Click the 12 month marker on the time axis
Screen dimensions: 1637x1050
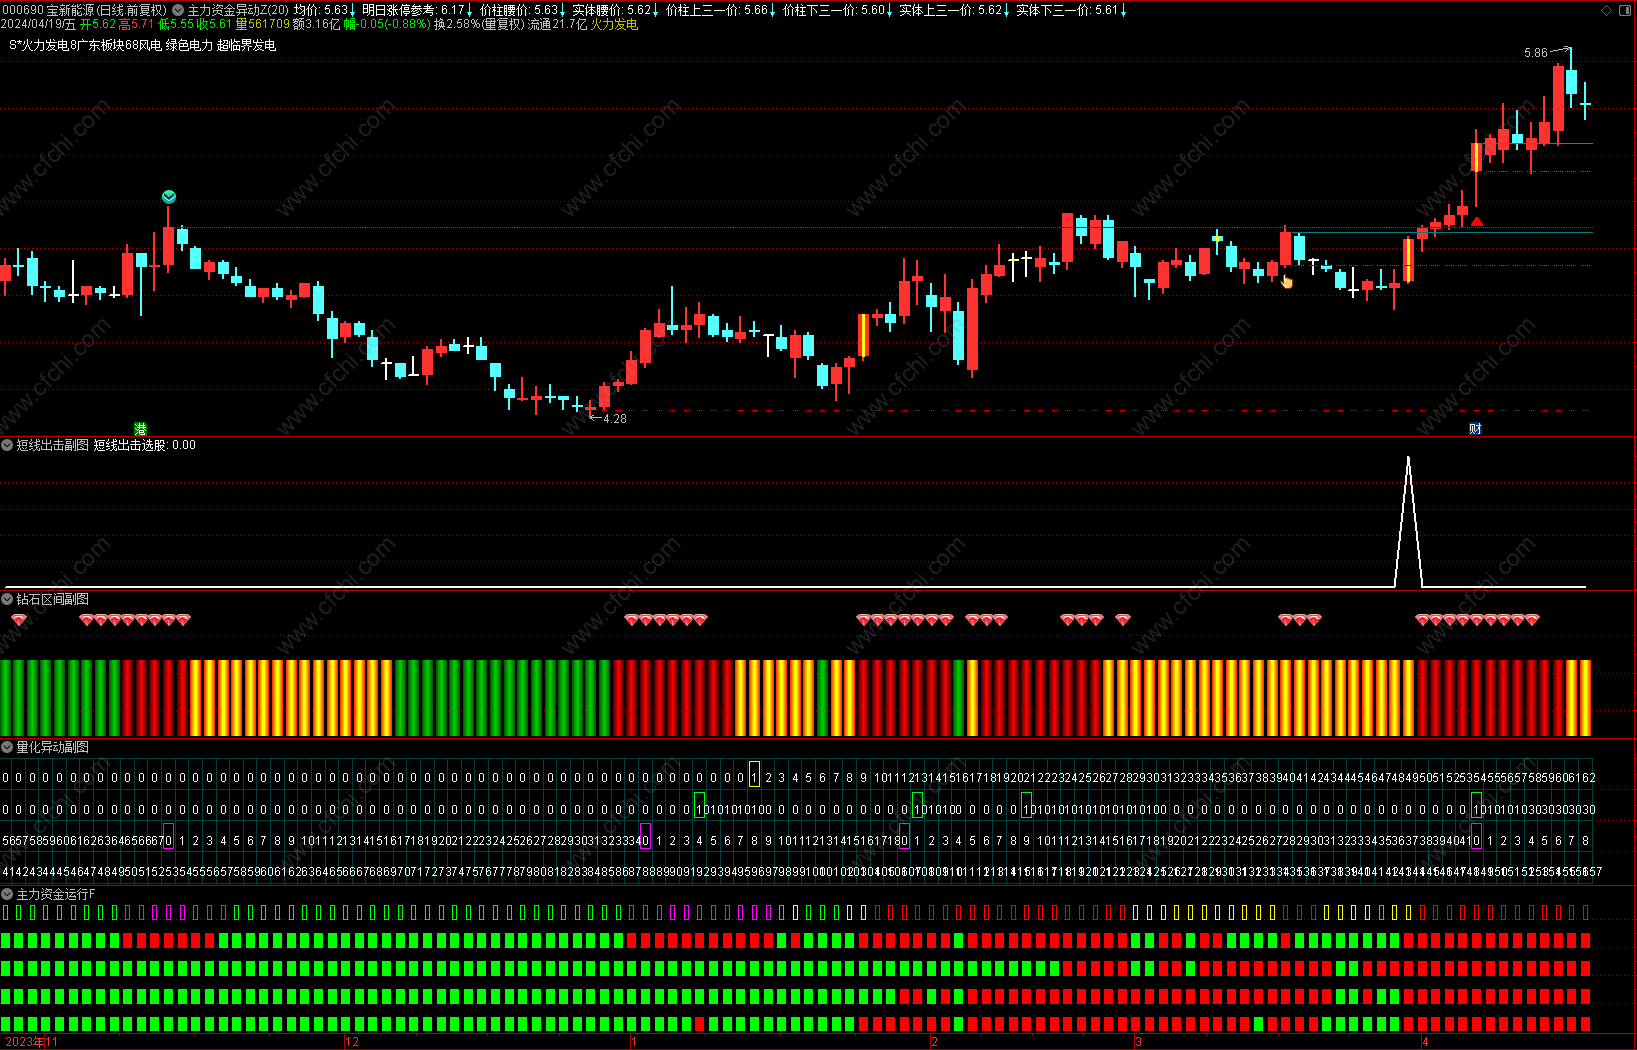352,1042
